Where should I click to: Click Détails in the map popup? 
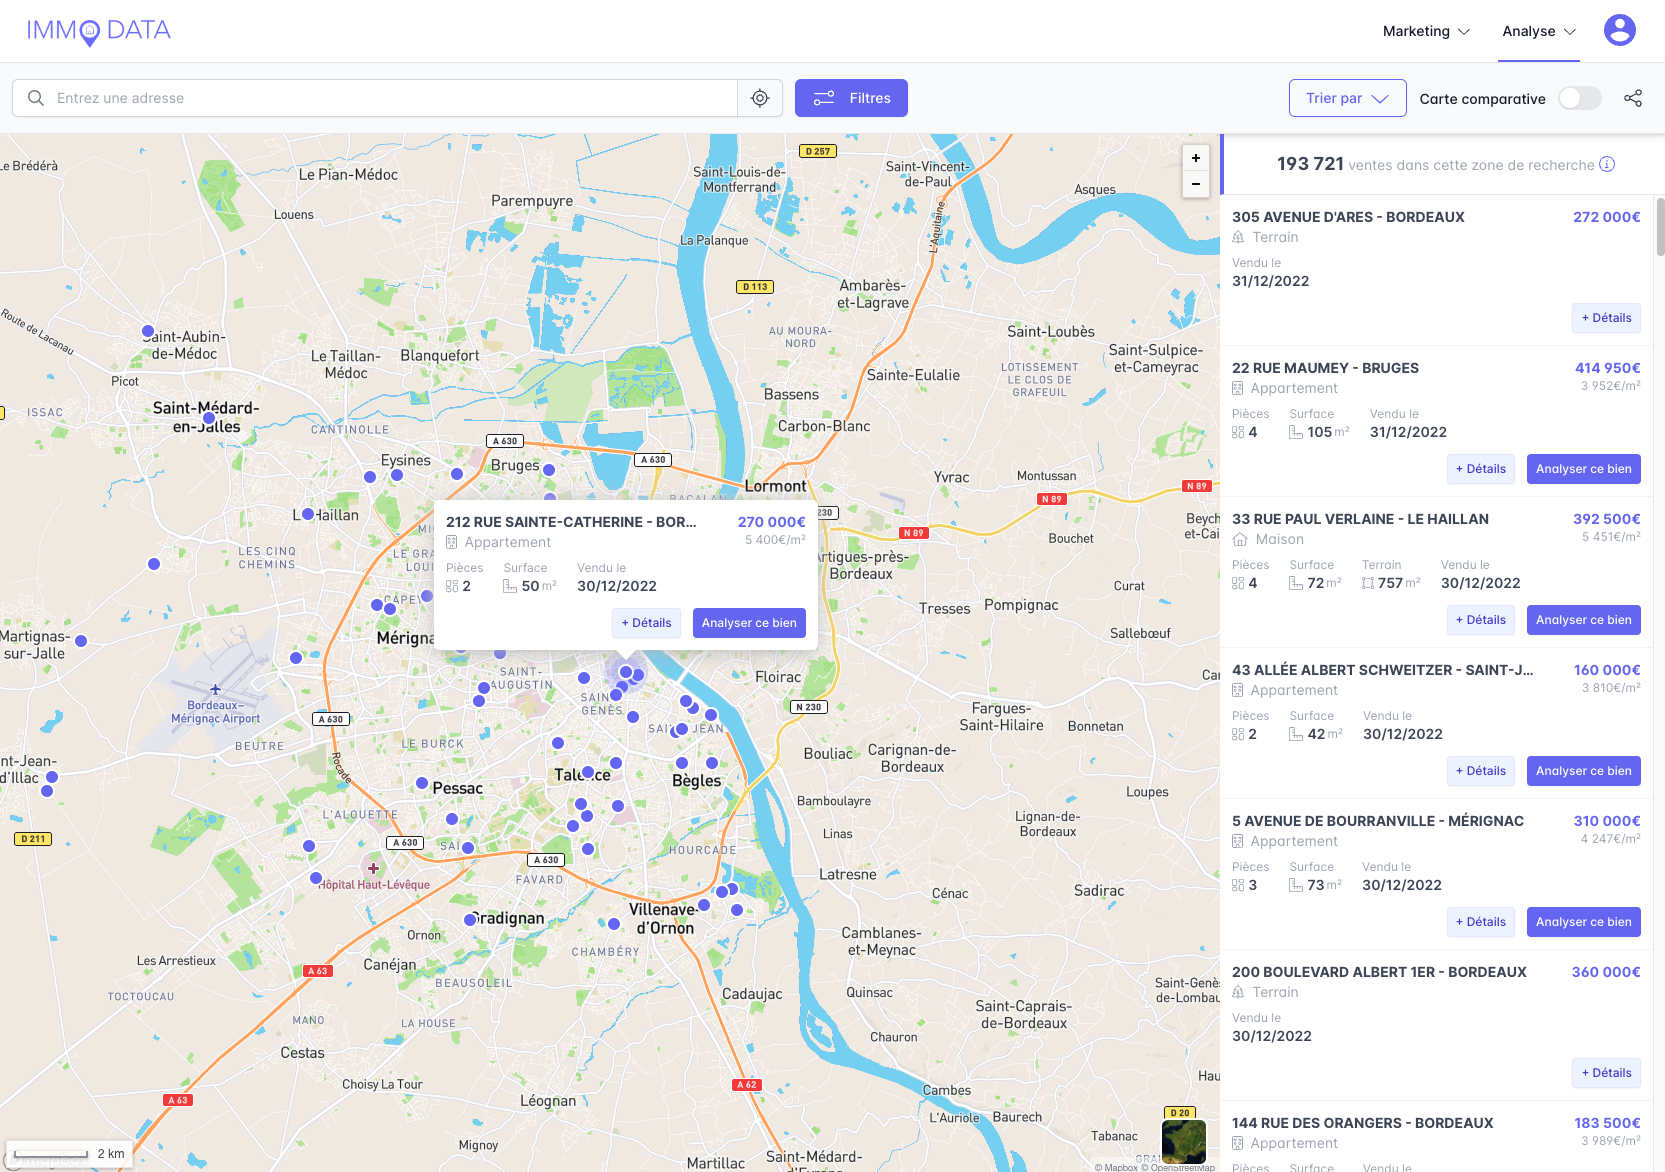[x=646, y=623]
